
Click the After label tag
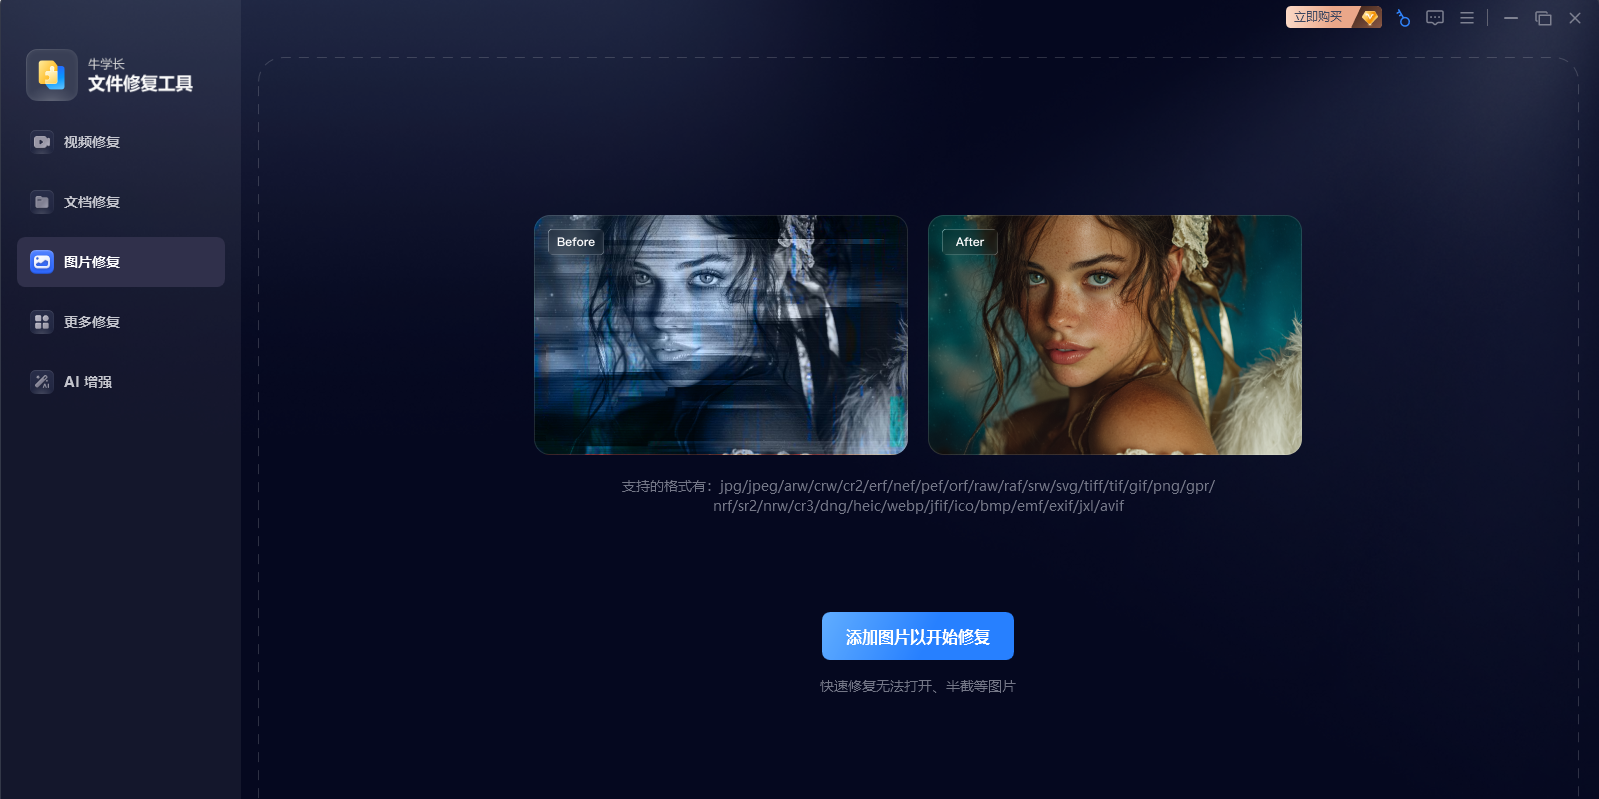pyautogui.click(x=969, y=242)
